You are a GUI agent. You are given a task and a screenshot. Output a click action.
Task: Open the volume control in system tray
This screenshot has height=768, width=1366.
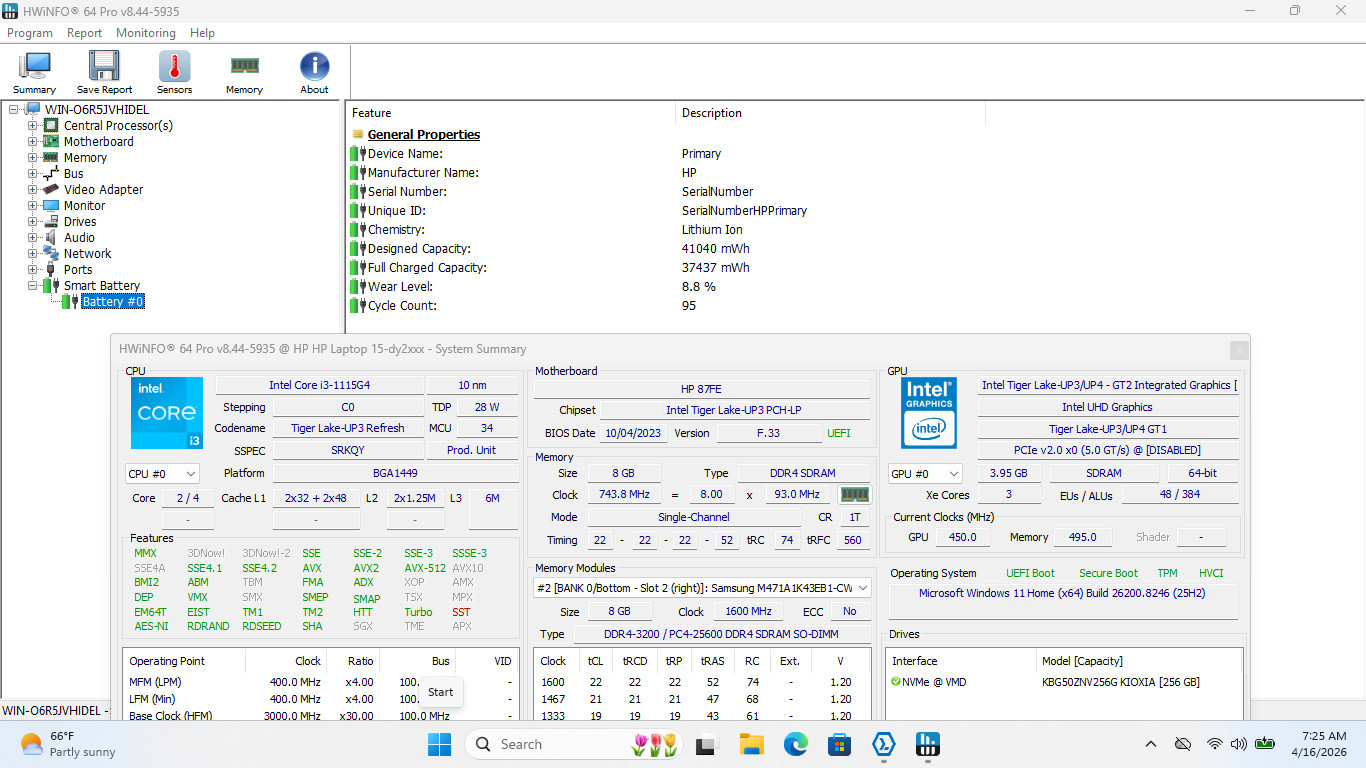click(x=1239, y=744)
